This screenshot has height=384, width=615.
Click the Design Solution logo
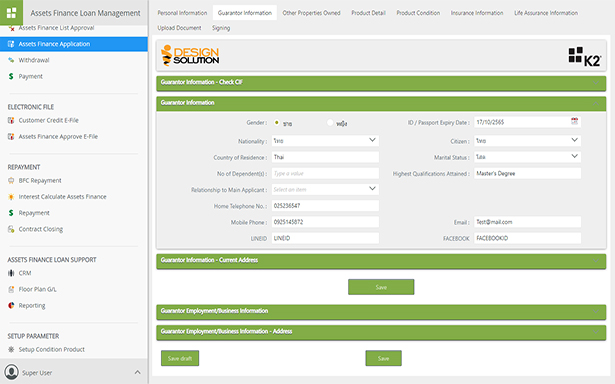pyautogui.click(x=190, y=55)
